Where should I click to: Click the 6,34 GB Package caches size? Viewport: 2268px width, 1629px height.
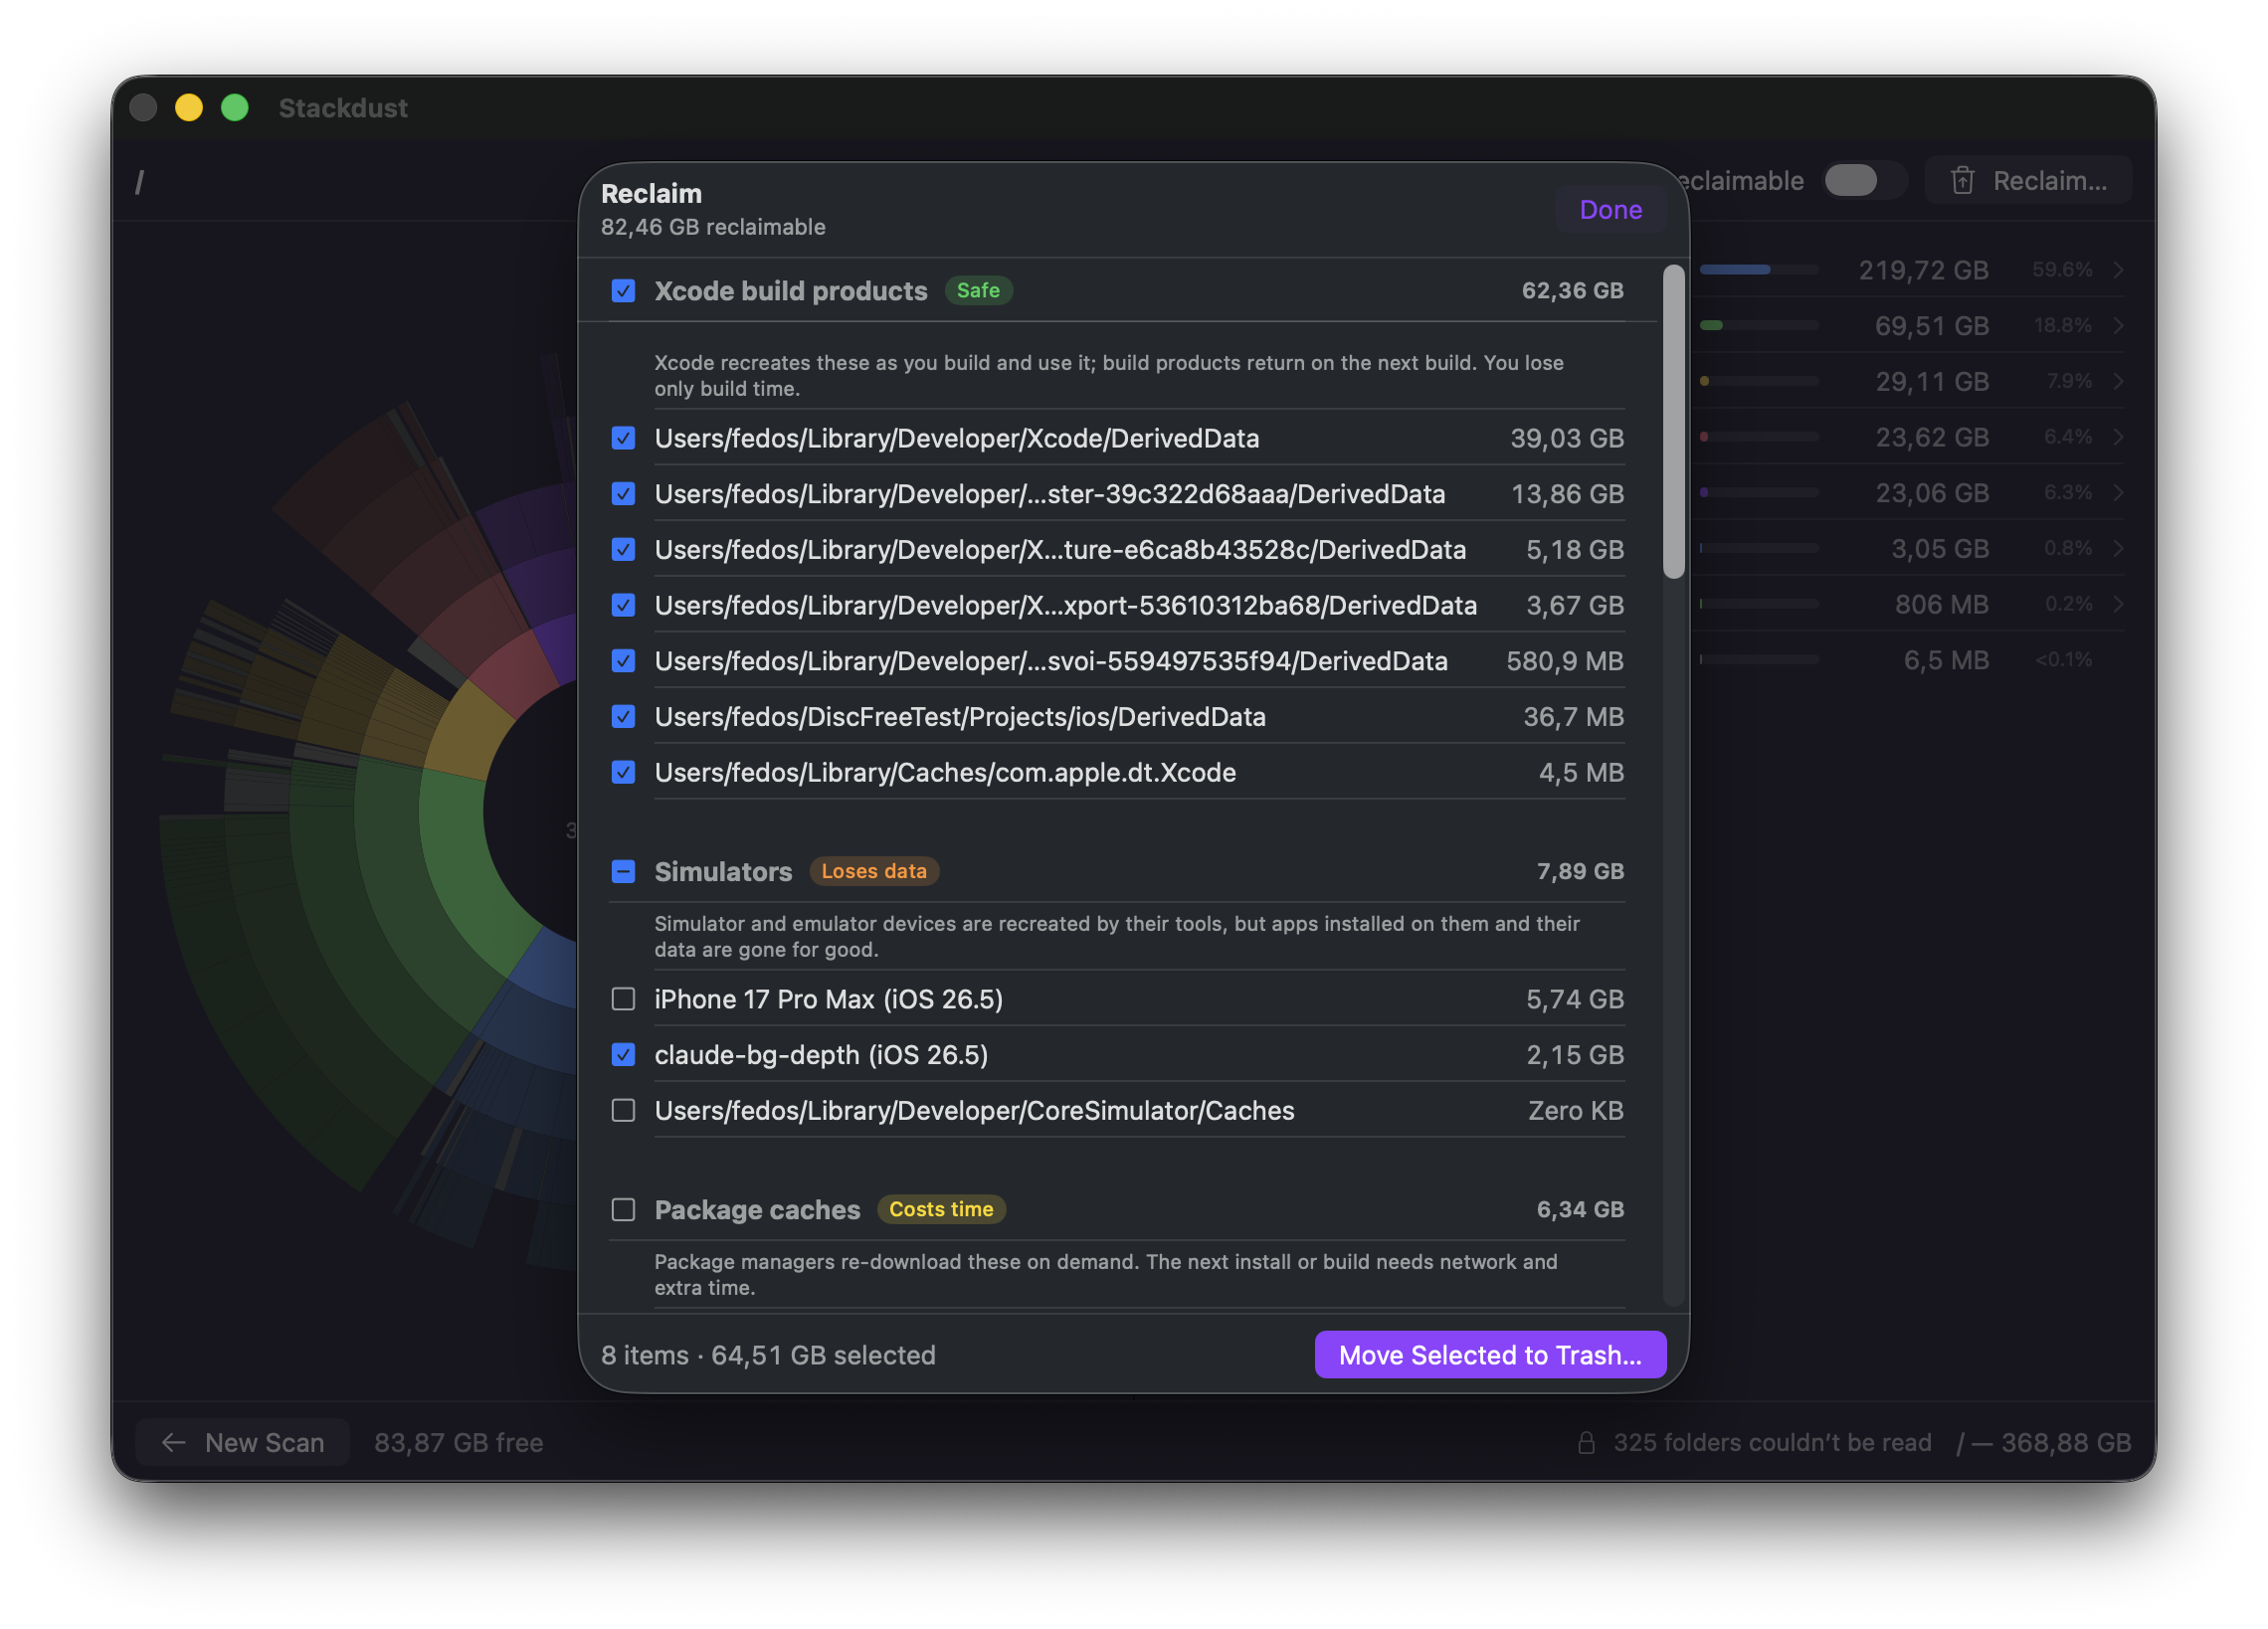[x=1580, y=1210]
